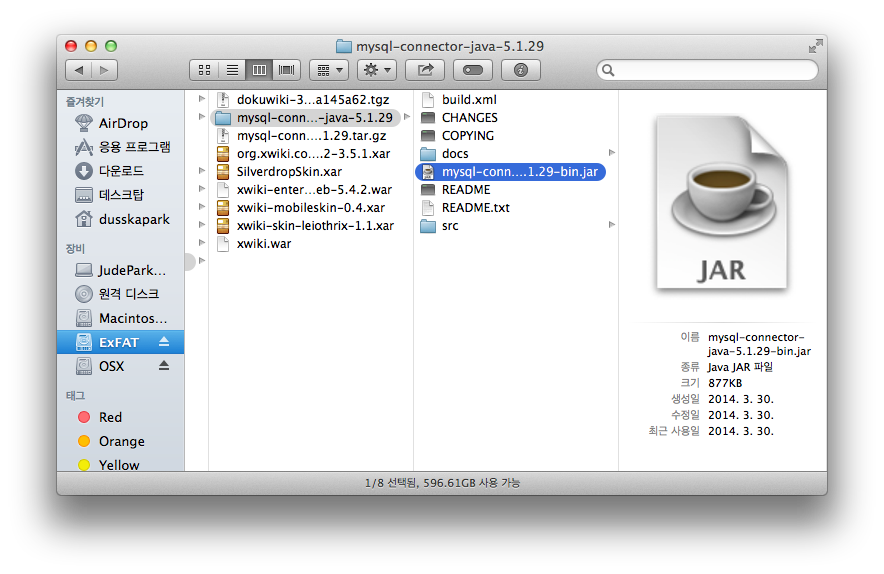884x574 pixels.
Task: Click the 즐겨찾기 sidebar heading
Action: pyautogui.click(x=85, y=102)
